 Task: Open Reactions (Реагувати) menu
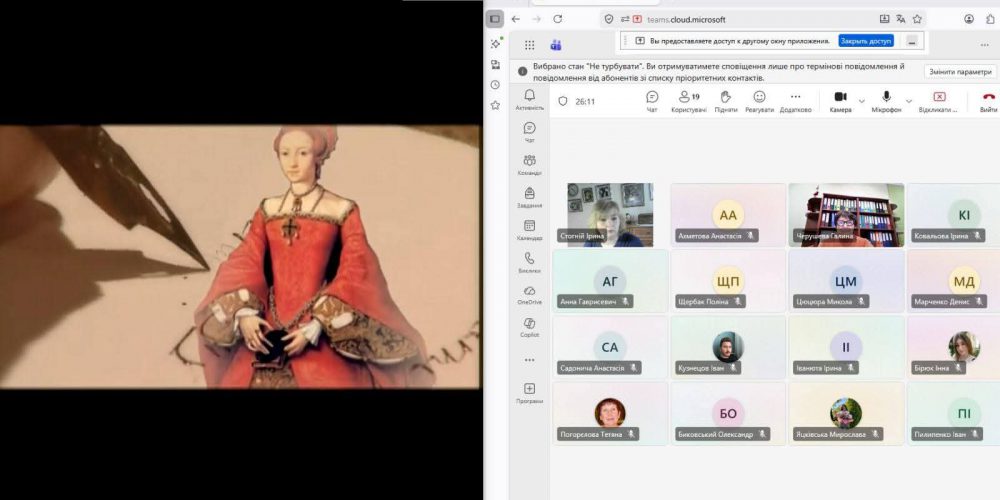pyautogui.click(x=760, y=101)
